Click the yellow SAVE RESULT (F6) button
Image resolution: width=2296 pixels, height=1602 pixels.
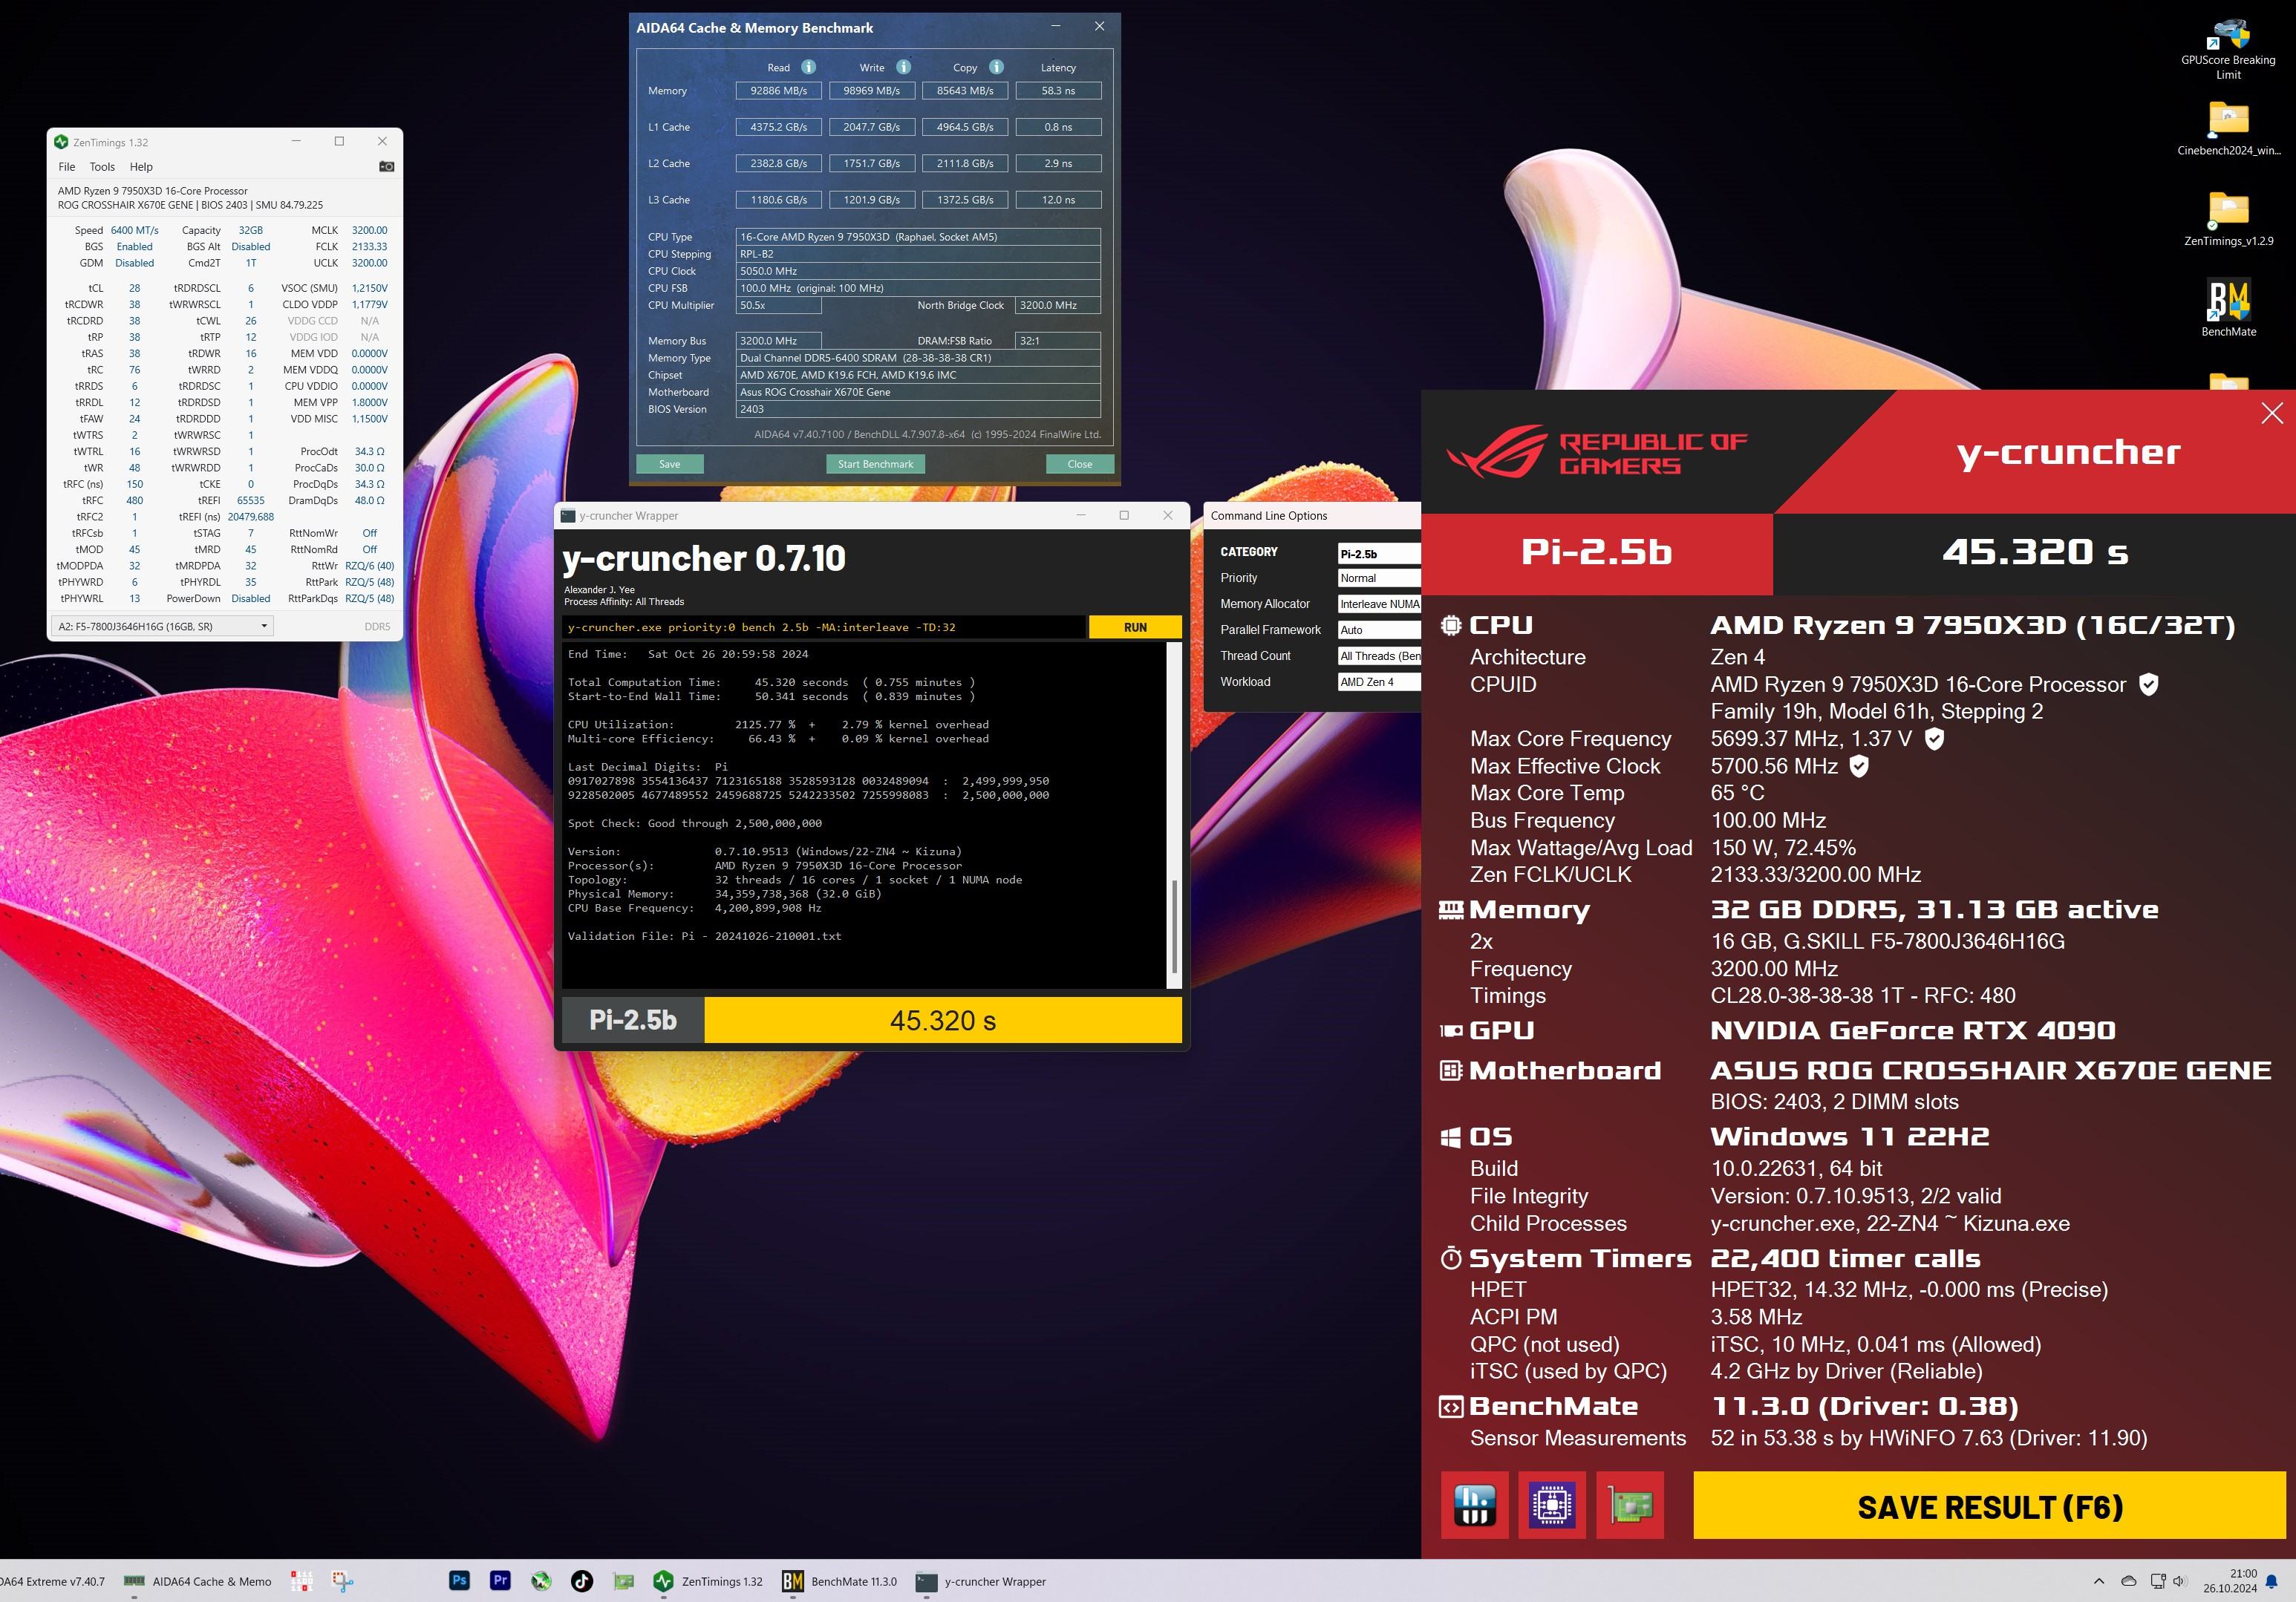[1989, 1506]
